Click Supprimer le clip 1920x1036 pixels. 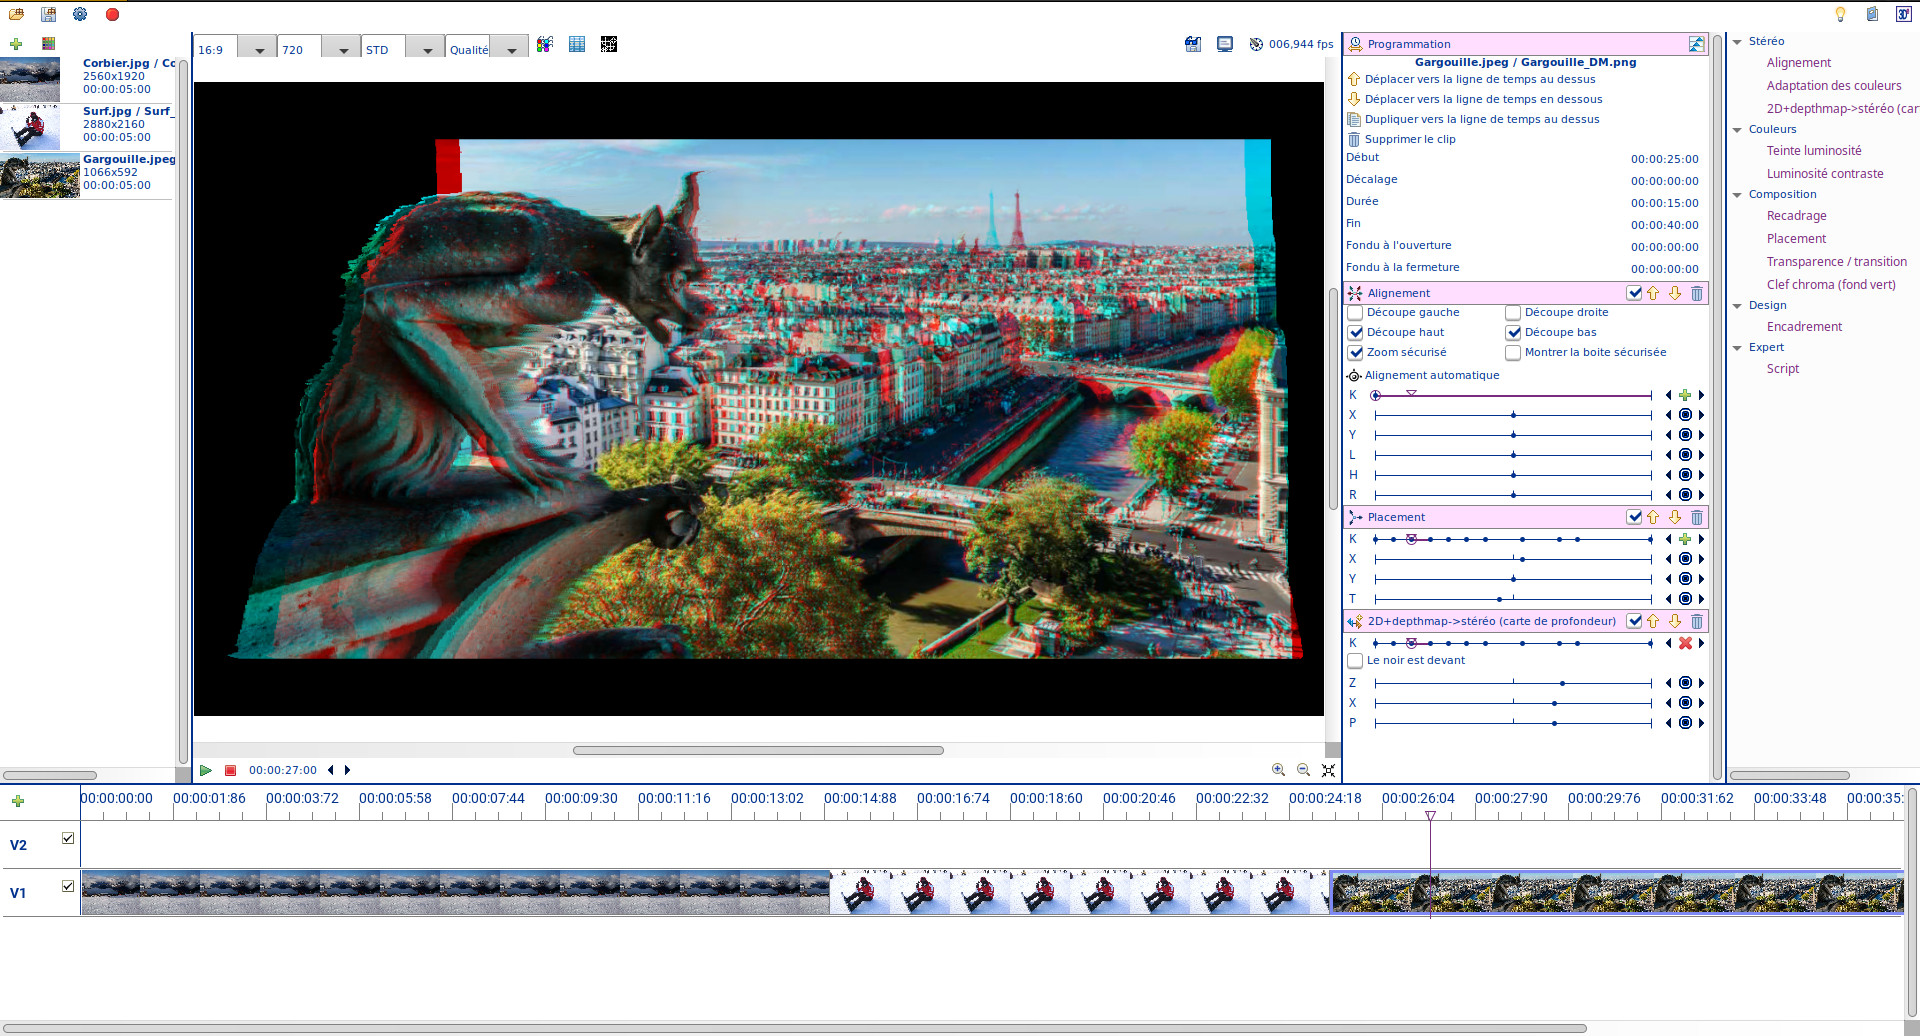[x=1409, y=140]
